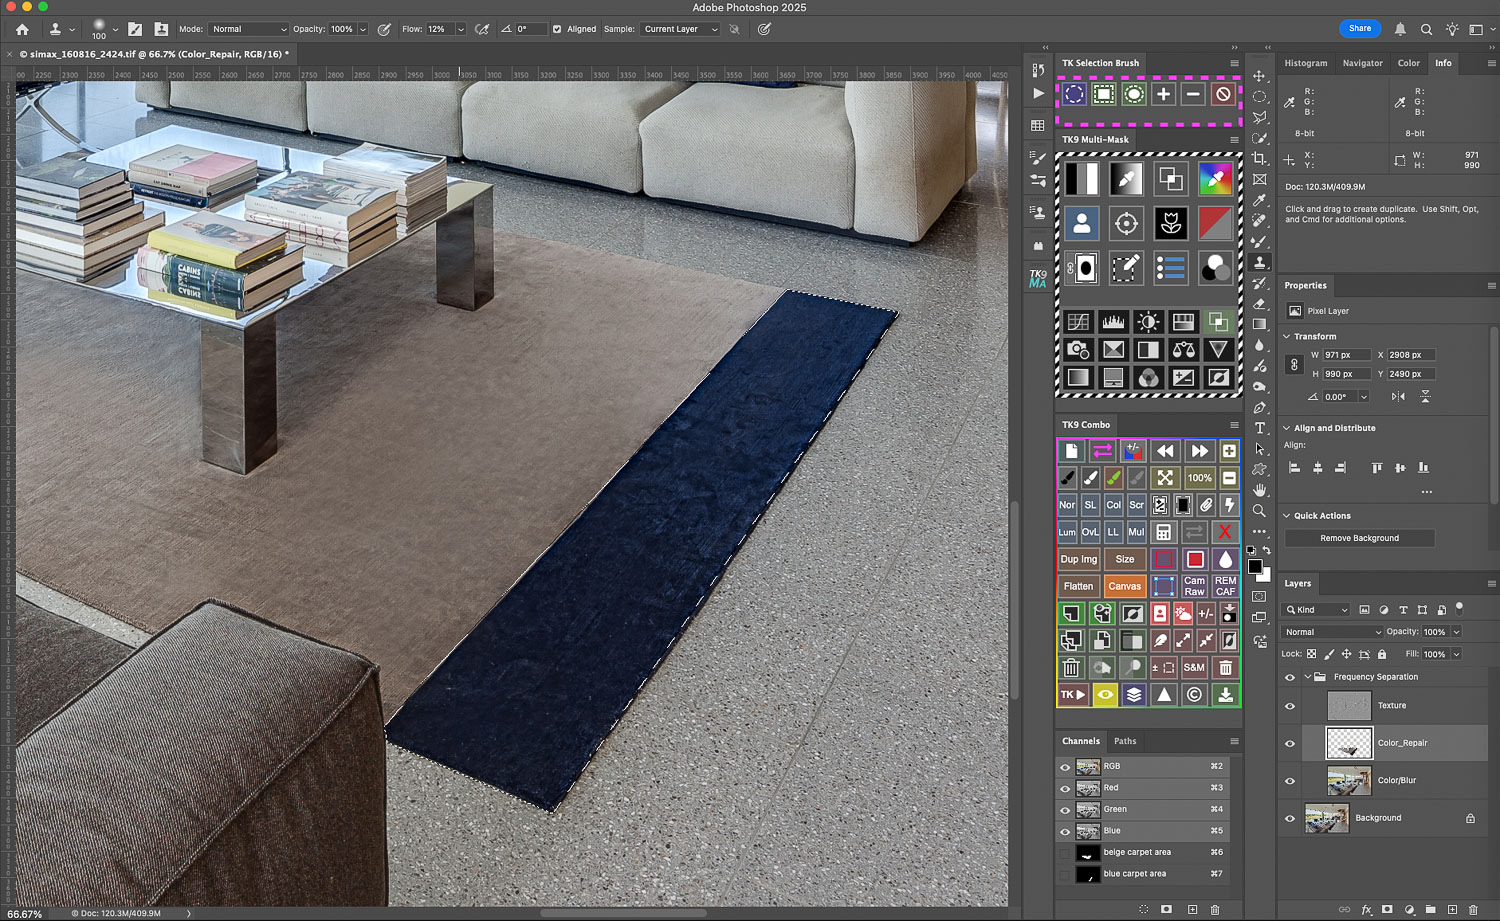Click the red X icon in TK9 Combo

[x=1225, y=532]
